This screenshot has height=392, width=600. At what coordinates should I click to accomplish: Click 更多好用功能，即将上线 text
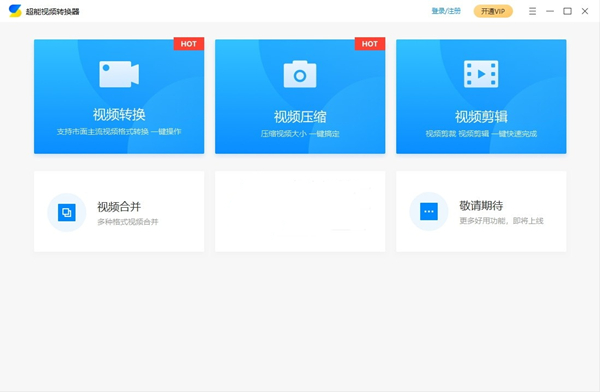coord(501,221)
